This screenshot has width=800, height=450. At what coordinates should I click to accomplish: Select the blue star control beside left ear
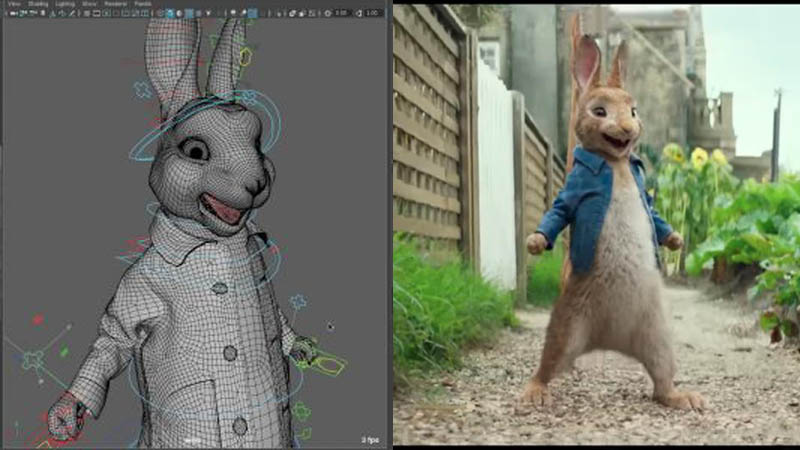pos(142,90)
